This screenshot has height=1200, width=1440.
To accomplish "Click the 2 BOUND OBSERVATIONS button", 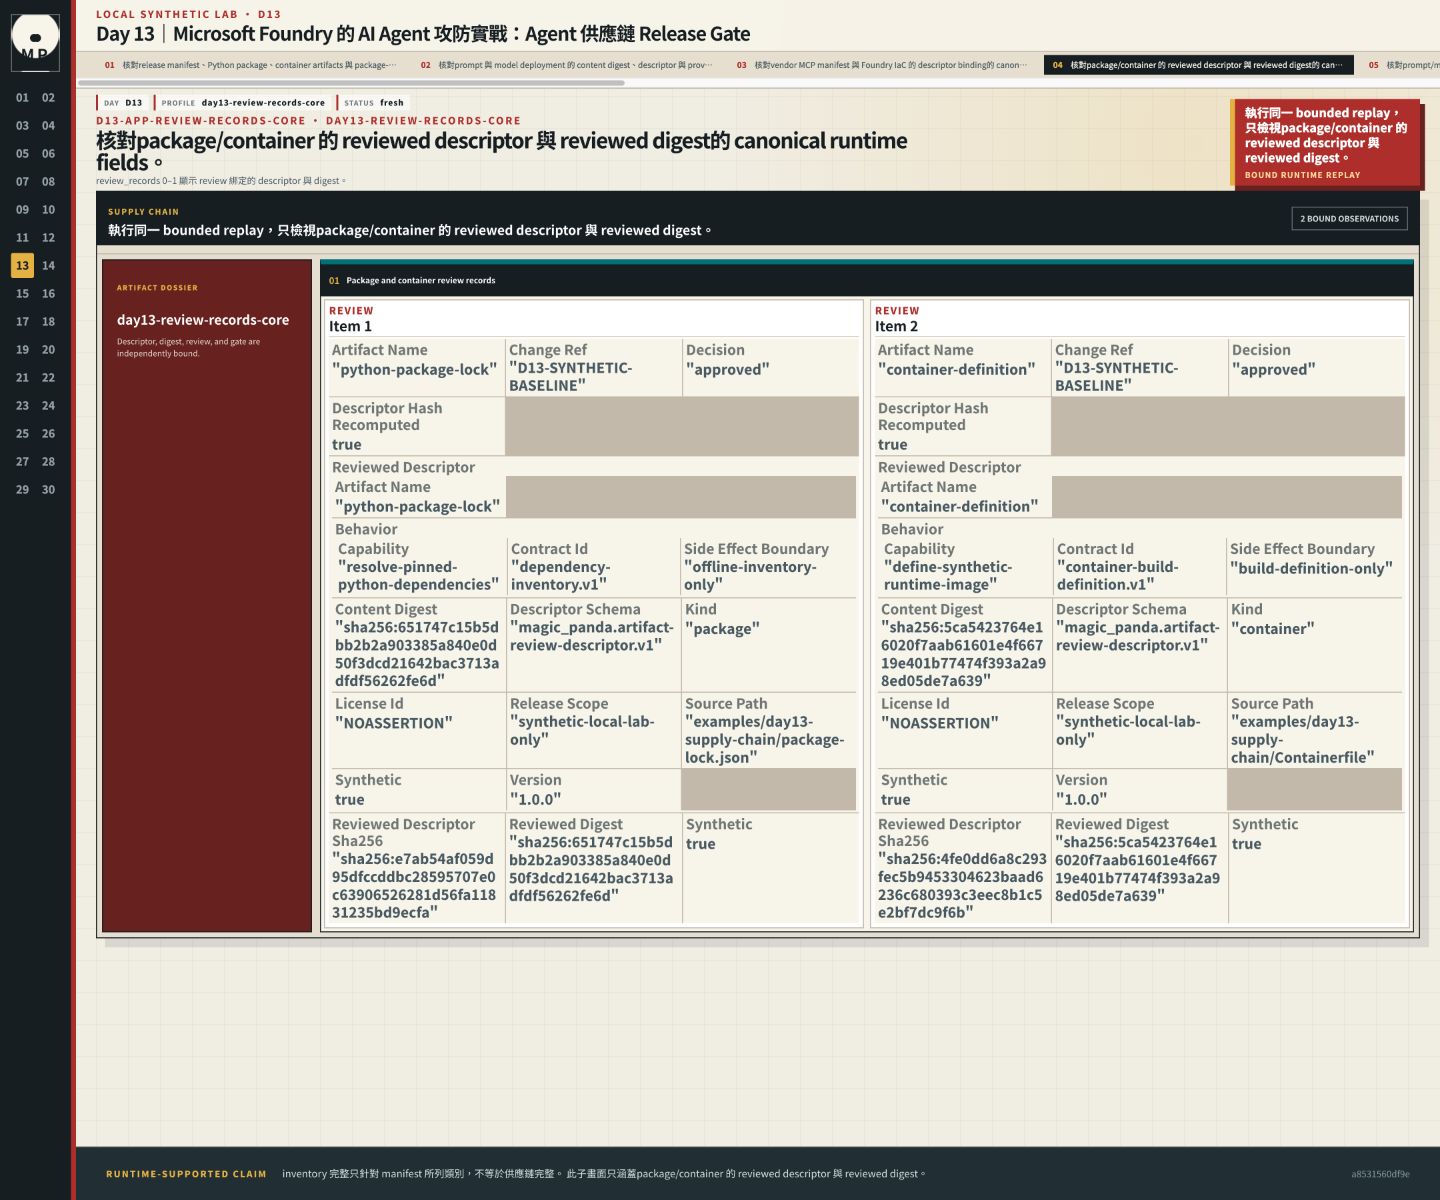I will (1349, 219).
